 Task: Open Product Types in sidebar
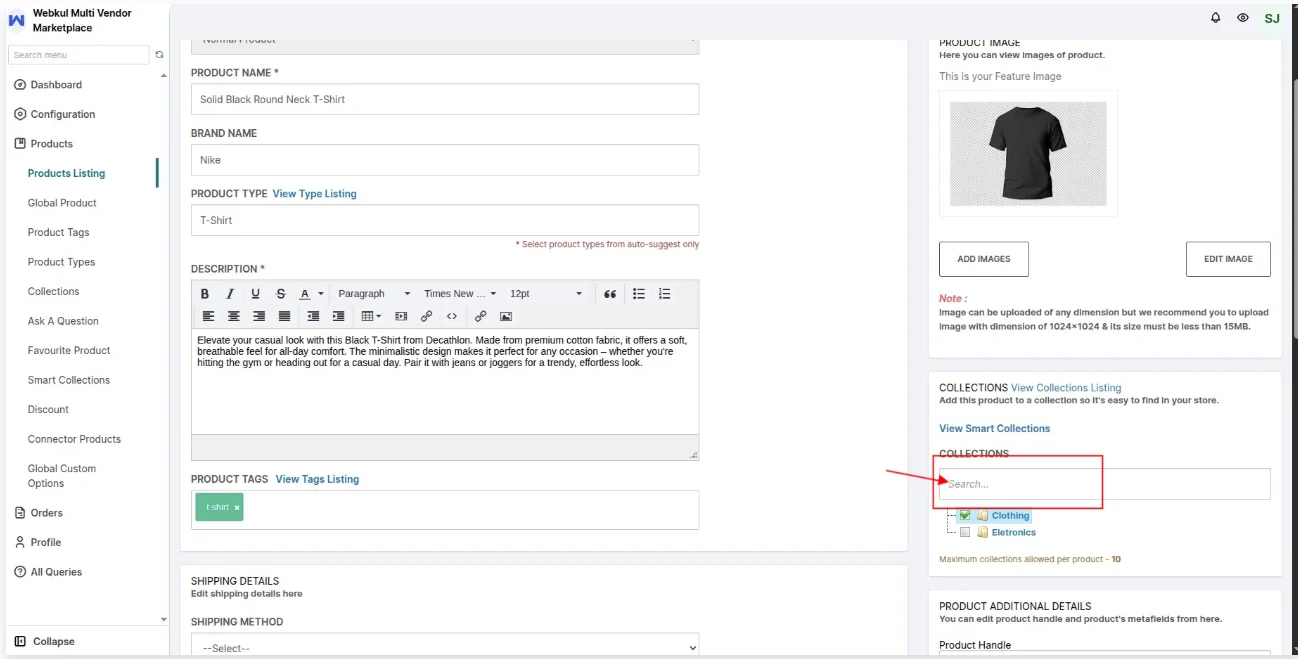click(x=61, y=262)
